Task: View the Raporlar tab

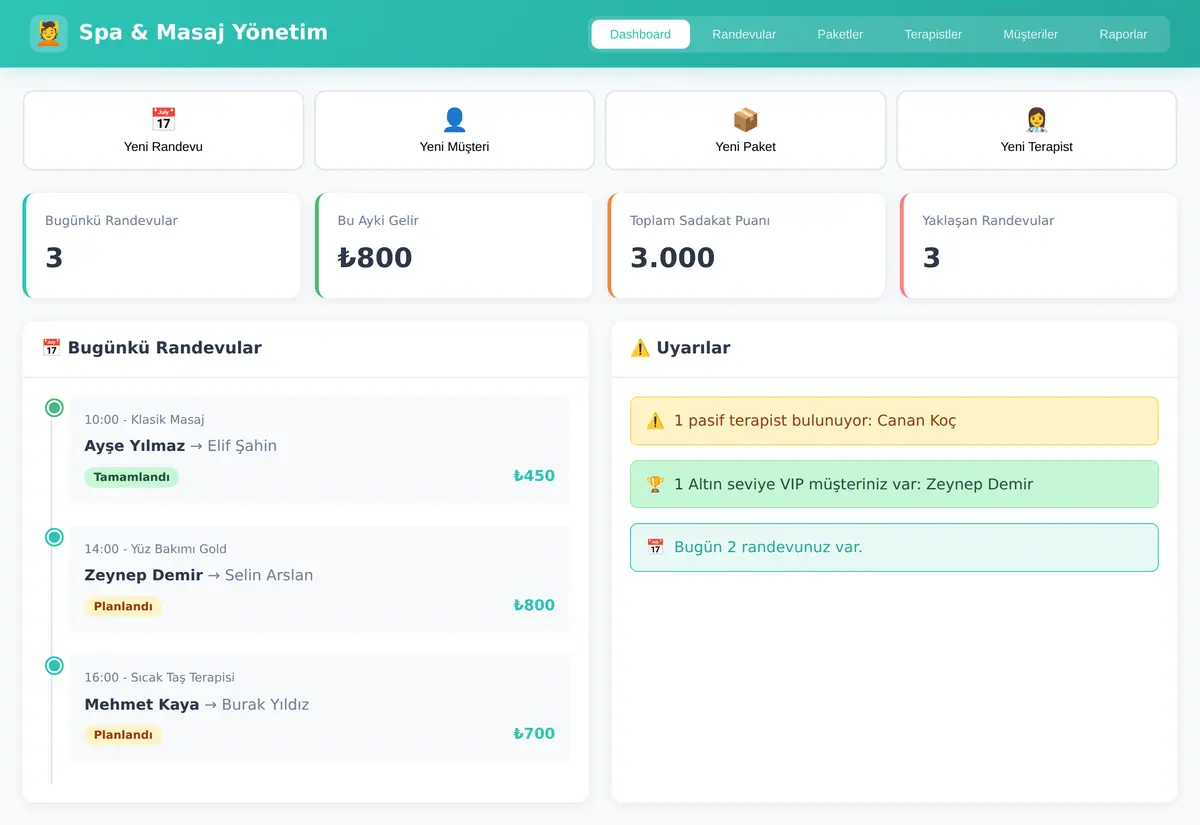Action: coord(1123,34)
